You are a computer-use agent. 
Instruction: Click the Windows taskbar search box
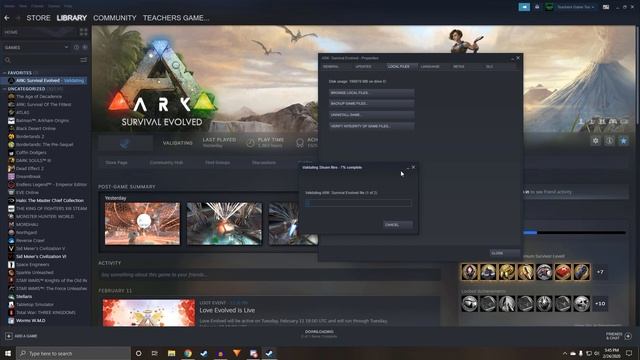pos(73,353)
